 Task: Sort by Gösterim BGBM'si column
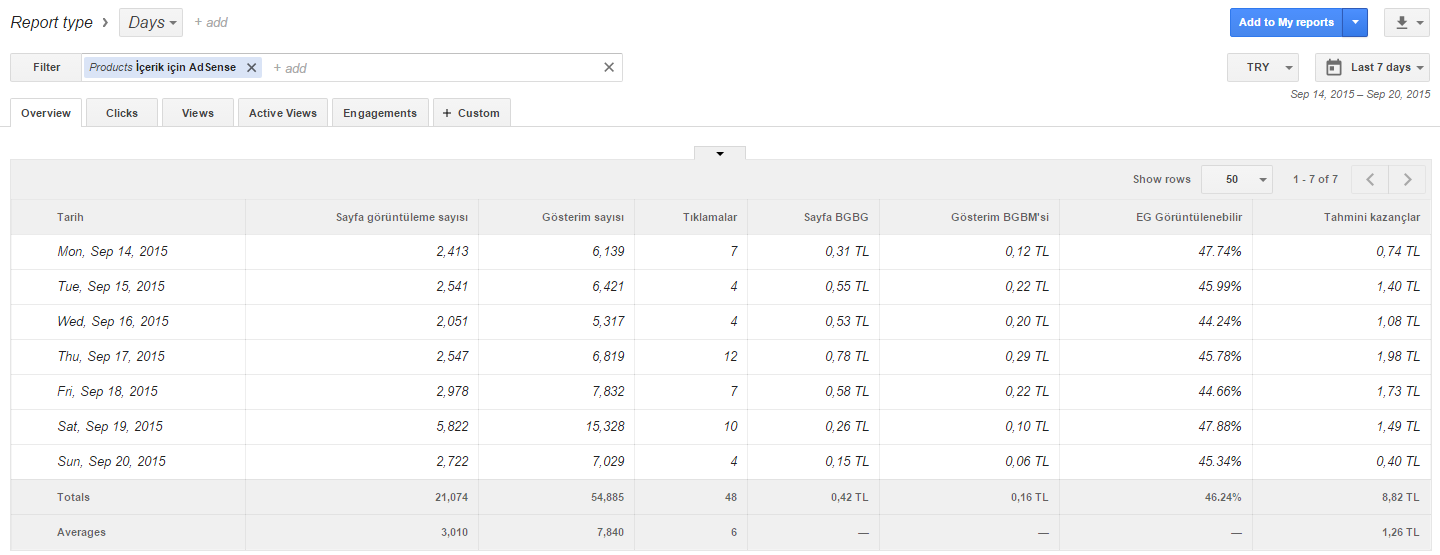[1000, 217]
